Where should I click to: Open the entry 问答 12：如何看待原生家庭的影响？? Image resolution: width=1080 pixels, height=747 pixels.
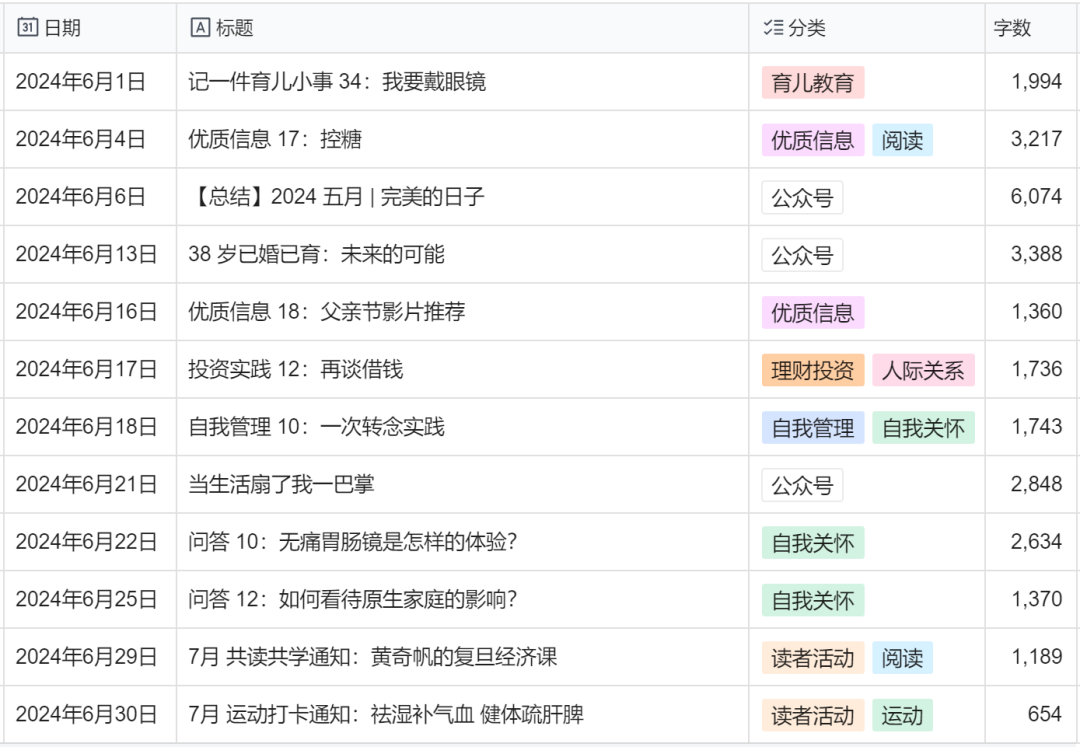click(353, 599)
